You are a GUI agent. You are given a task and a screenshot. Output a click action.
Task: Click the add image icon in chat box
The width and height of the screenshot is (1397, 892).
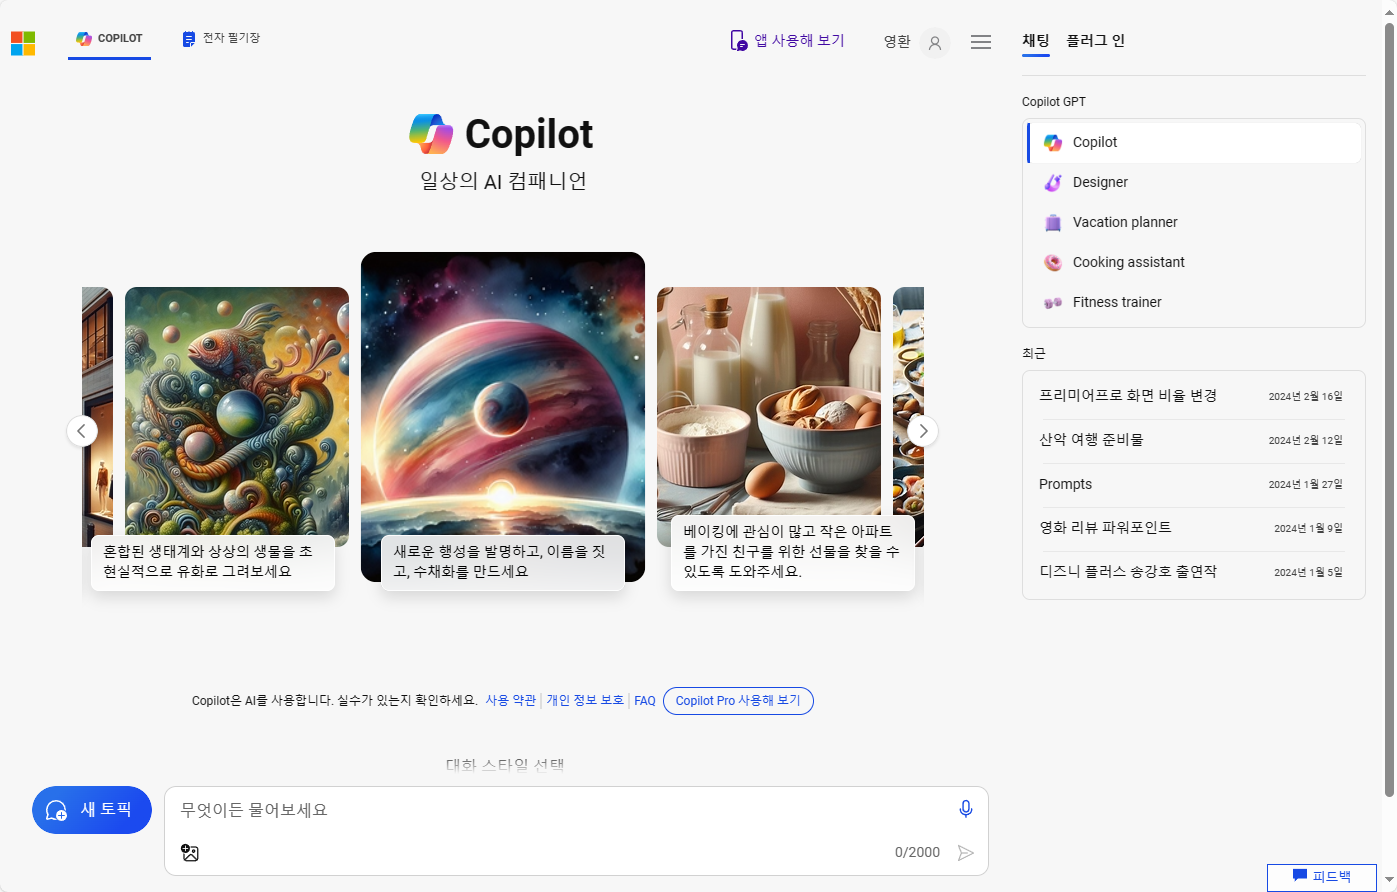(190, 853)
